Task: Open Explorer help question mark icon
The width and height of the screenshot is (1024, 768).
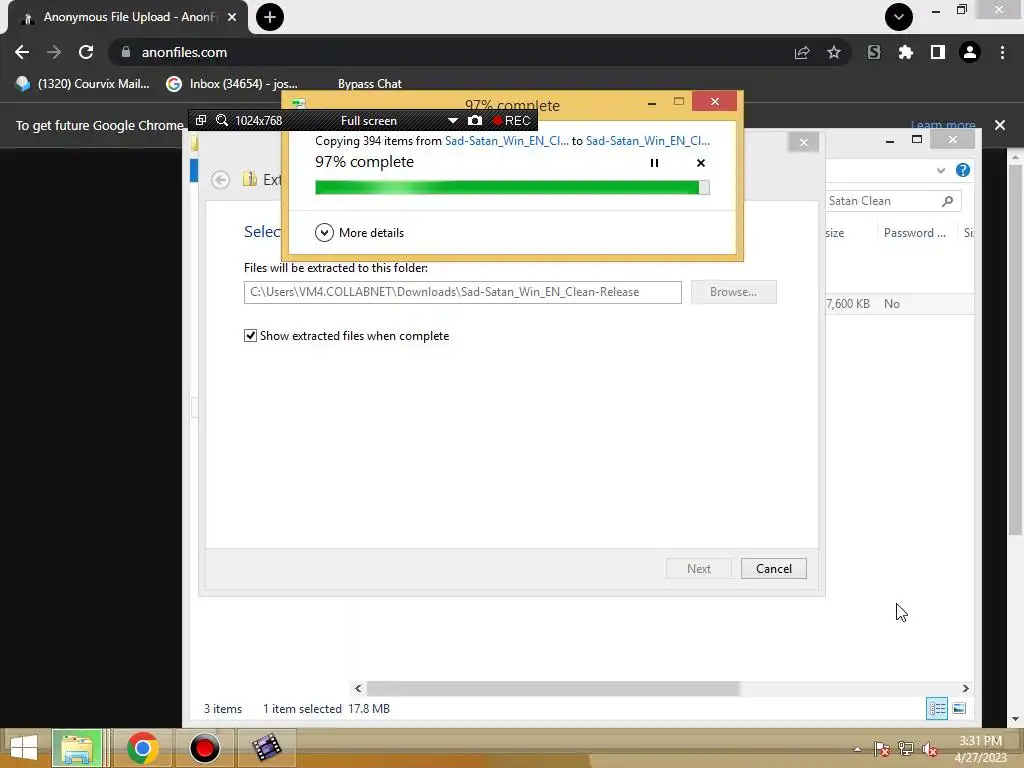Action: point(963,170)
